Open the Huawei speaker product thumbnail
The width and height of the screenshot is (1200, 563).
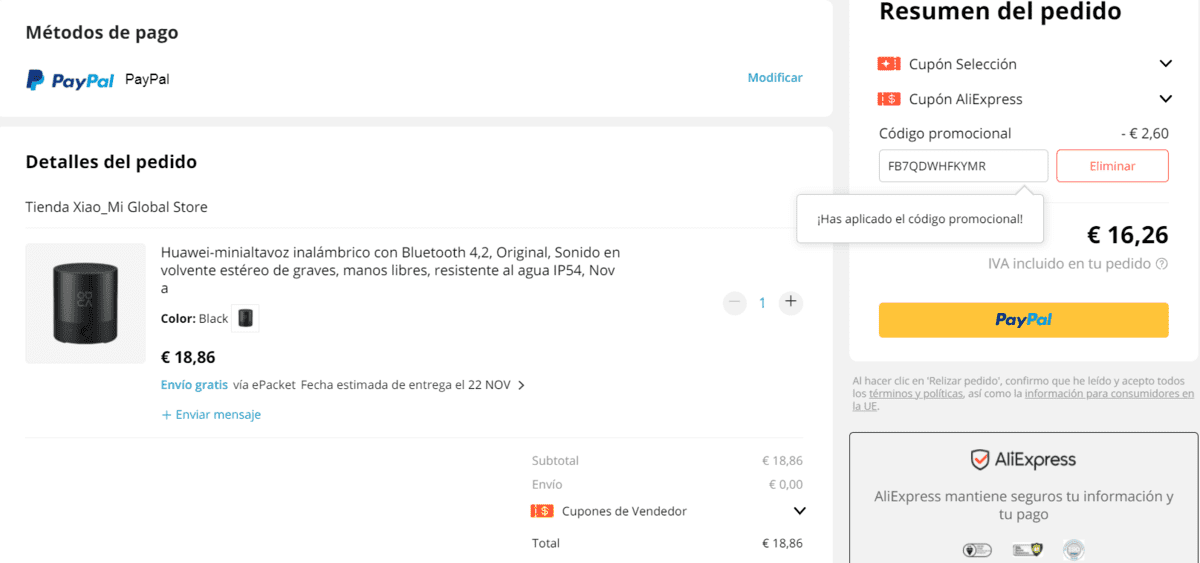pyautogui.click(x=85, y=303)
